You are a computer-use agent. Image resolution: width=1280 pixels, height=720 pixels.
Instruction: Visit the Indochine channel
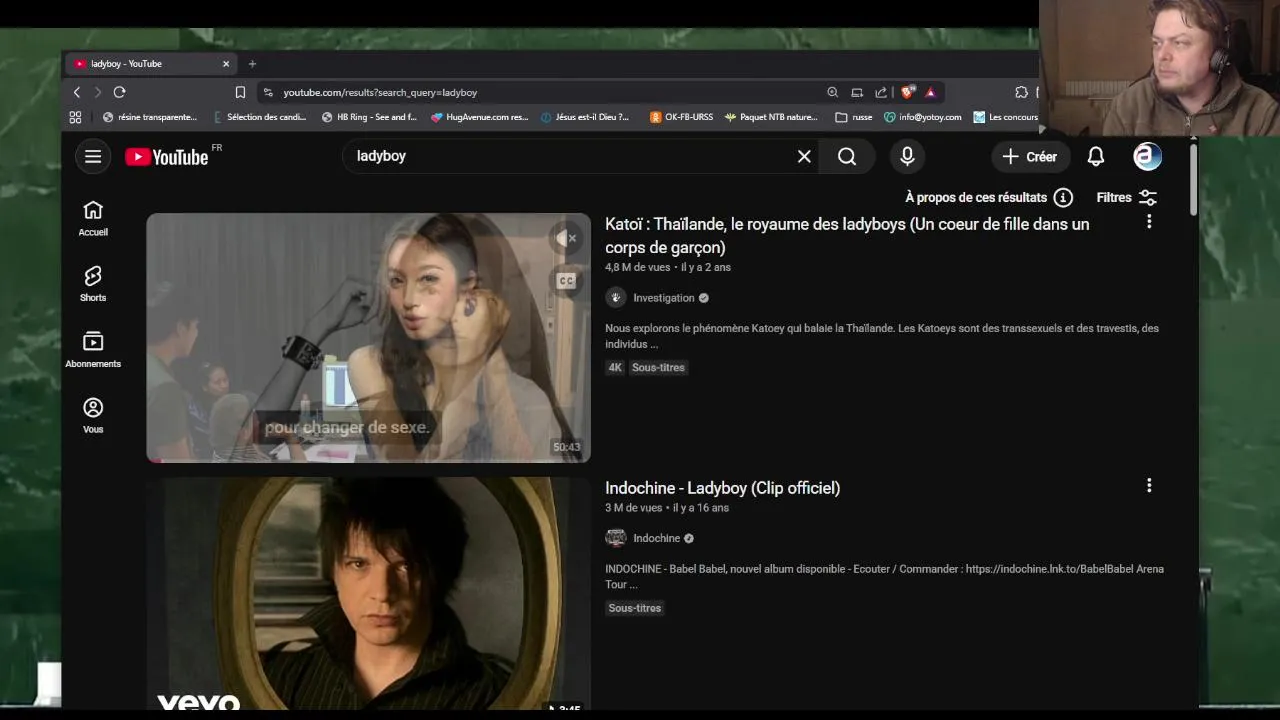656,538
